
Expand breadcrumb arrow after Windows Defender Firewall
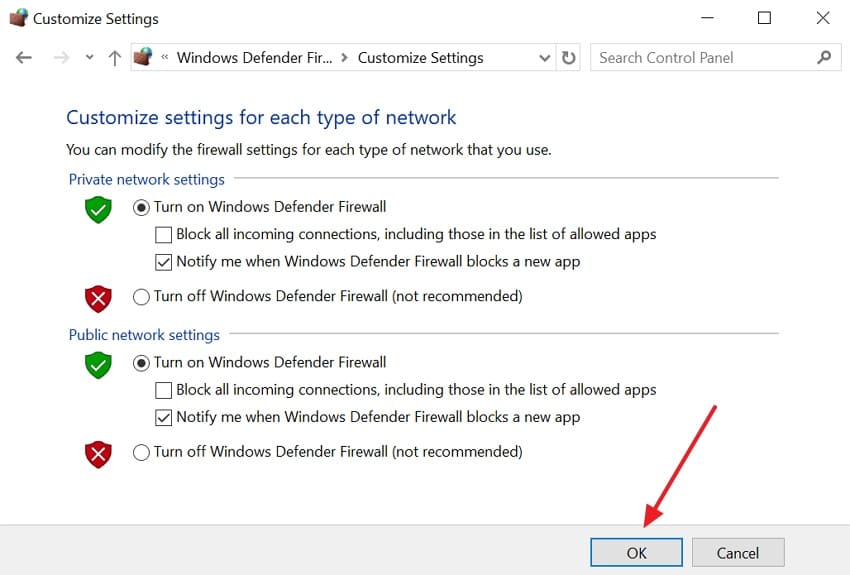point(344,57)
